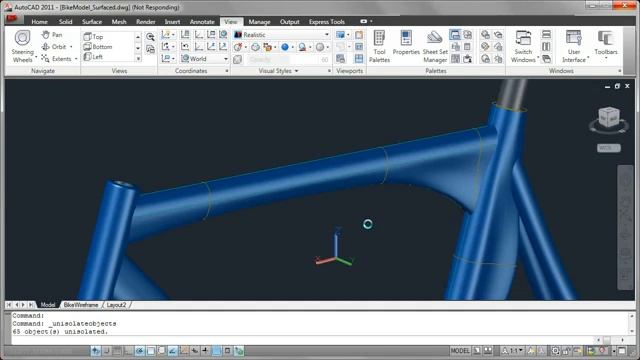The height and width of the screenshot is (360, 640).
Task: Click the MODEL space button in status bar
Action: [460, 351]
